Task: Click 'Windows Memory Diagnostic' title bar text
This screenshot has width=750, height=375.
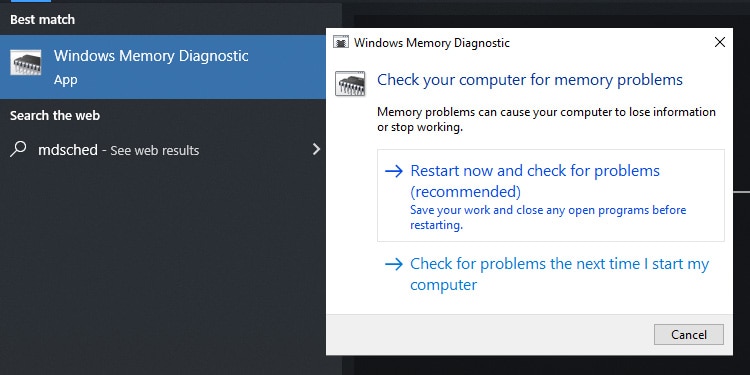Action: tap(432, 43)
